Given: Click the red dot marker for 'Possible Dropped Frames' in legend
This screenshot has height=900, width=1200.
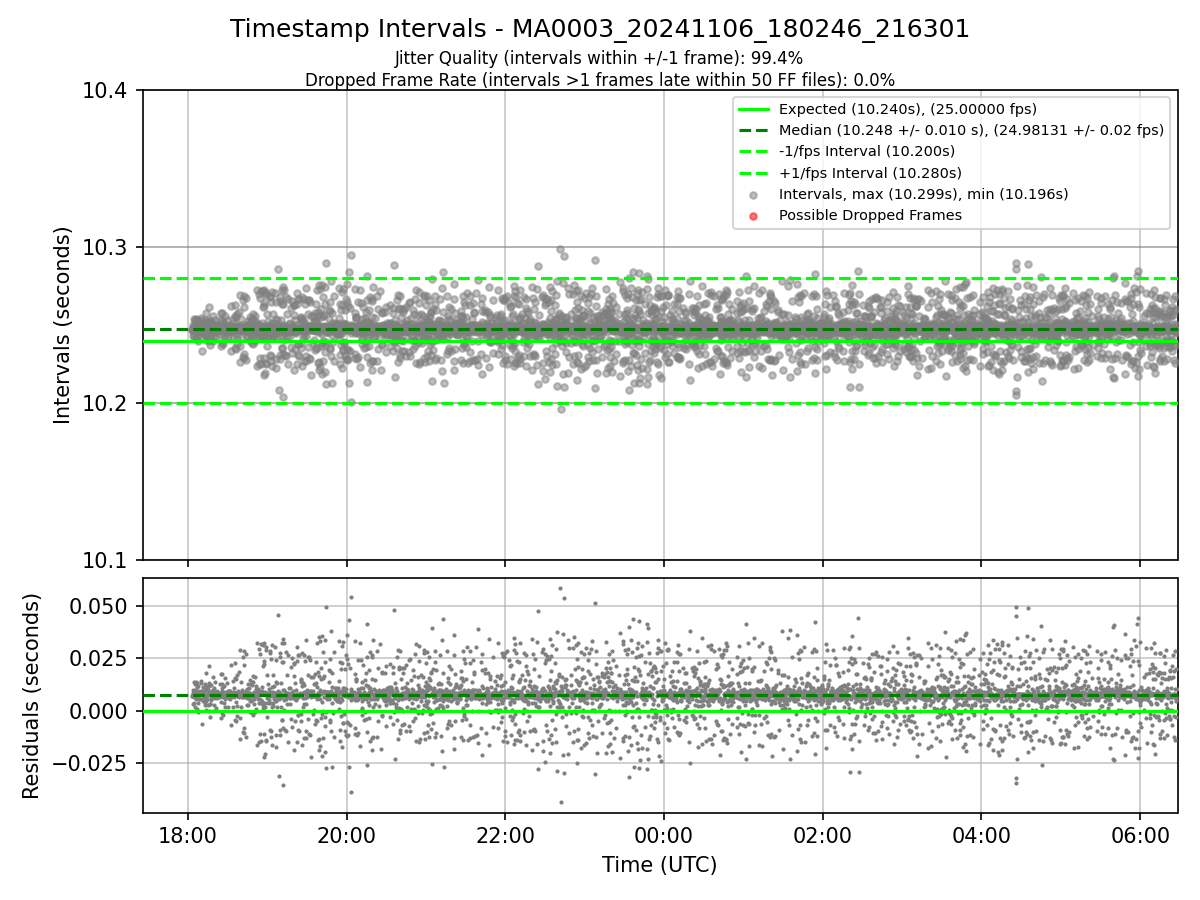Looking at the screenshot, I should pyautogui.click(x=754, y=216).
